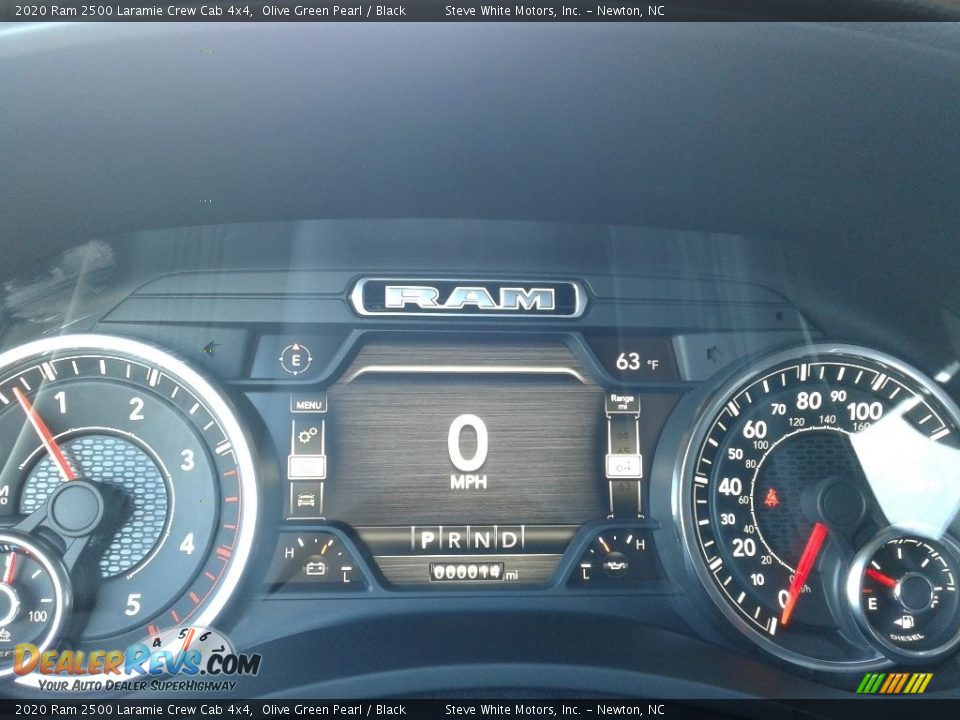Click the highlighted menu item below gears
This screenshot has width=960, height=720.
[x=307, y=467]
